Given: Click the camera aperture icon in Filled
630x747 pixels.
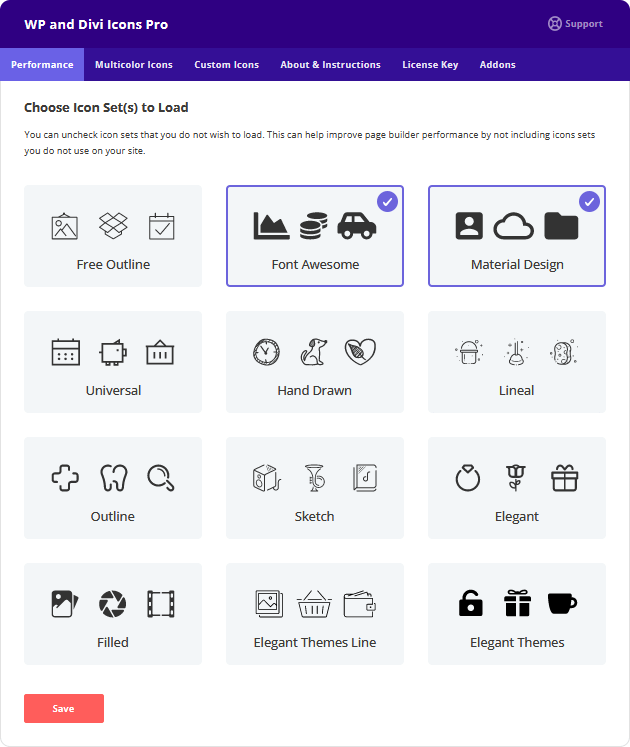Looking at the screenshot, I should pyautogui.click(x=112, y=603).
